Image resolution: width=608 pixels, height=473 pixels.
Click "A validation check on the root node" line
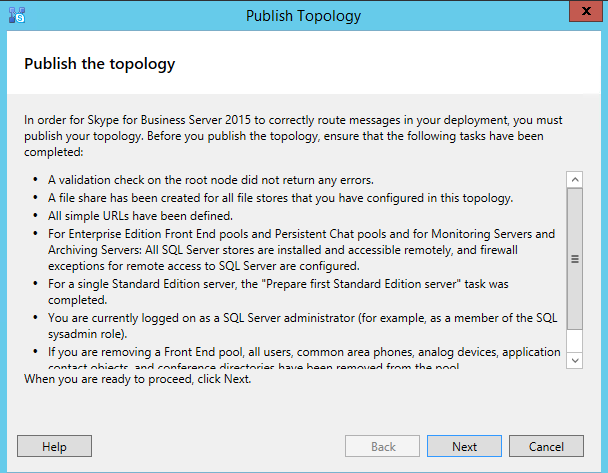(211, 180)
